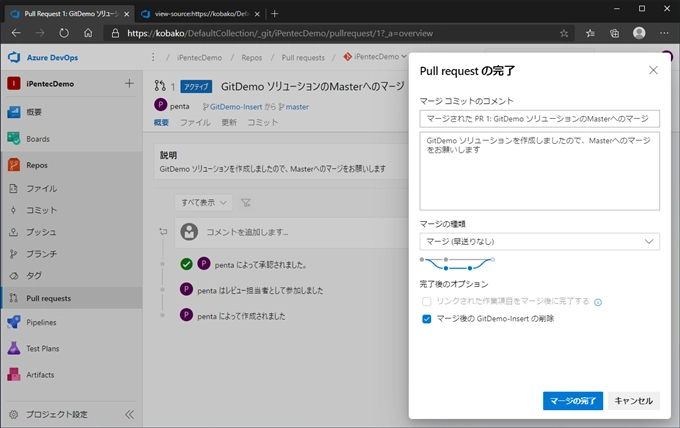Click the Azure DevOps logo icon

coord(14,57)
